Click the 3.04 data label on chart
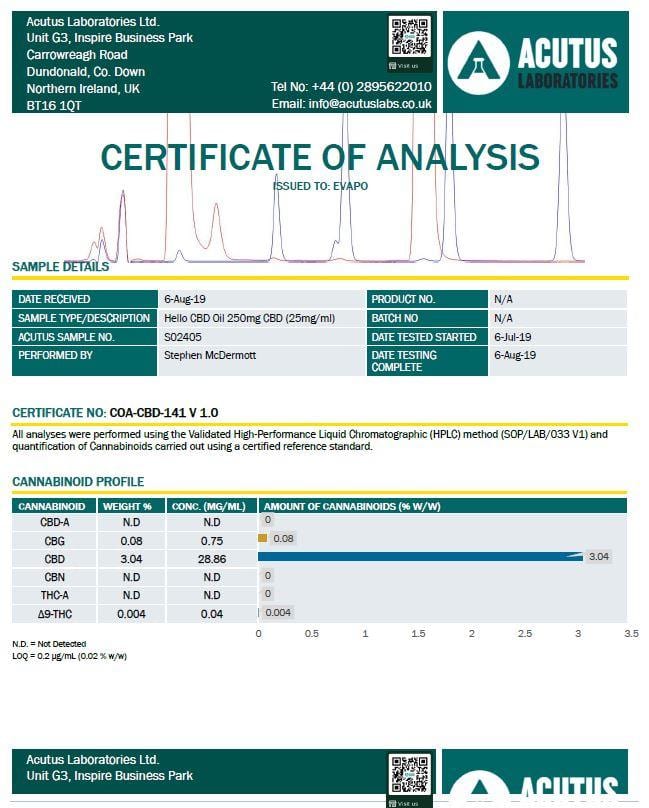Screen dimensions: 649x808 pyautogui.click(x=598, y=557)
